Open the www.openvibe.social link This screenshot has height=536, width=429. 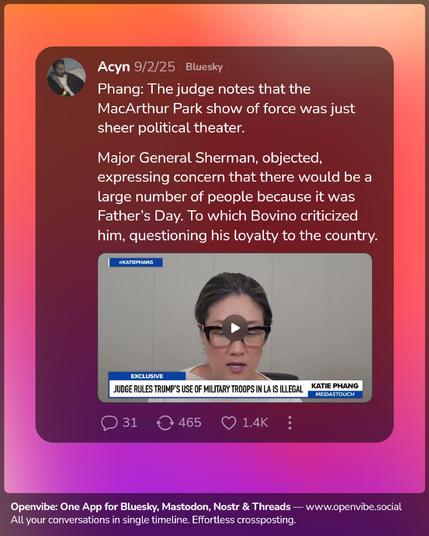coord(354,507)
